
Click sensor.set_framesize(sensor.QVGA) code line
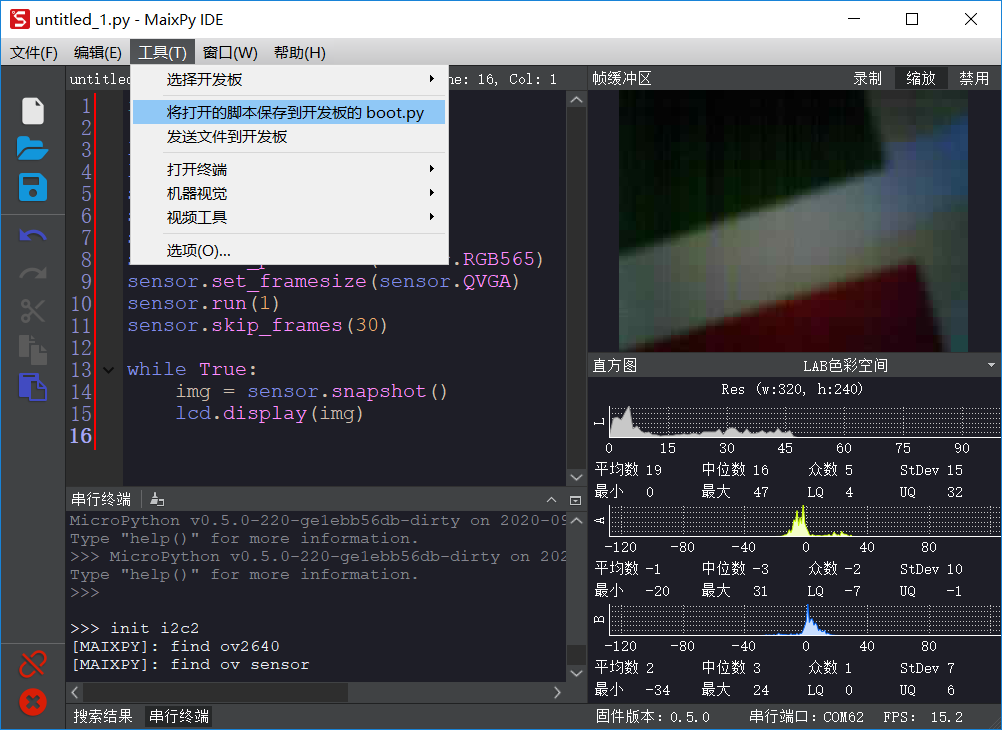(x=323, y=281)
